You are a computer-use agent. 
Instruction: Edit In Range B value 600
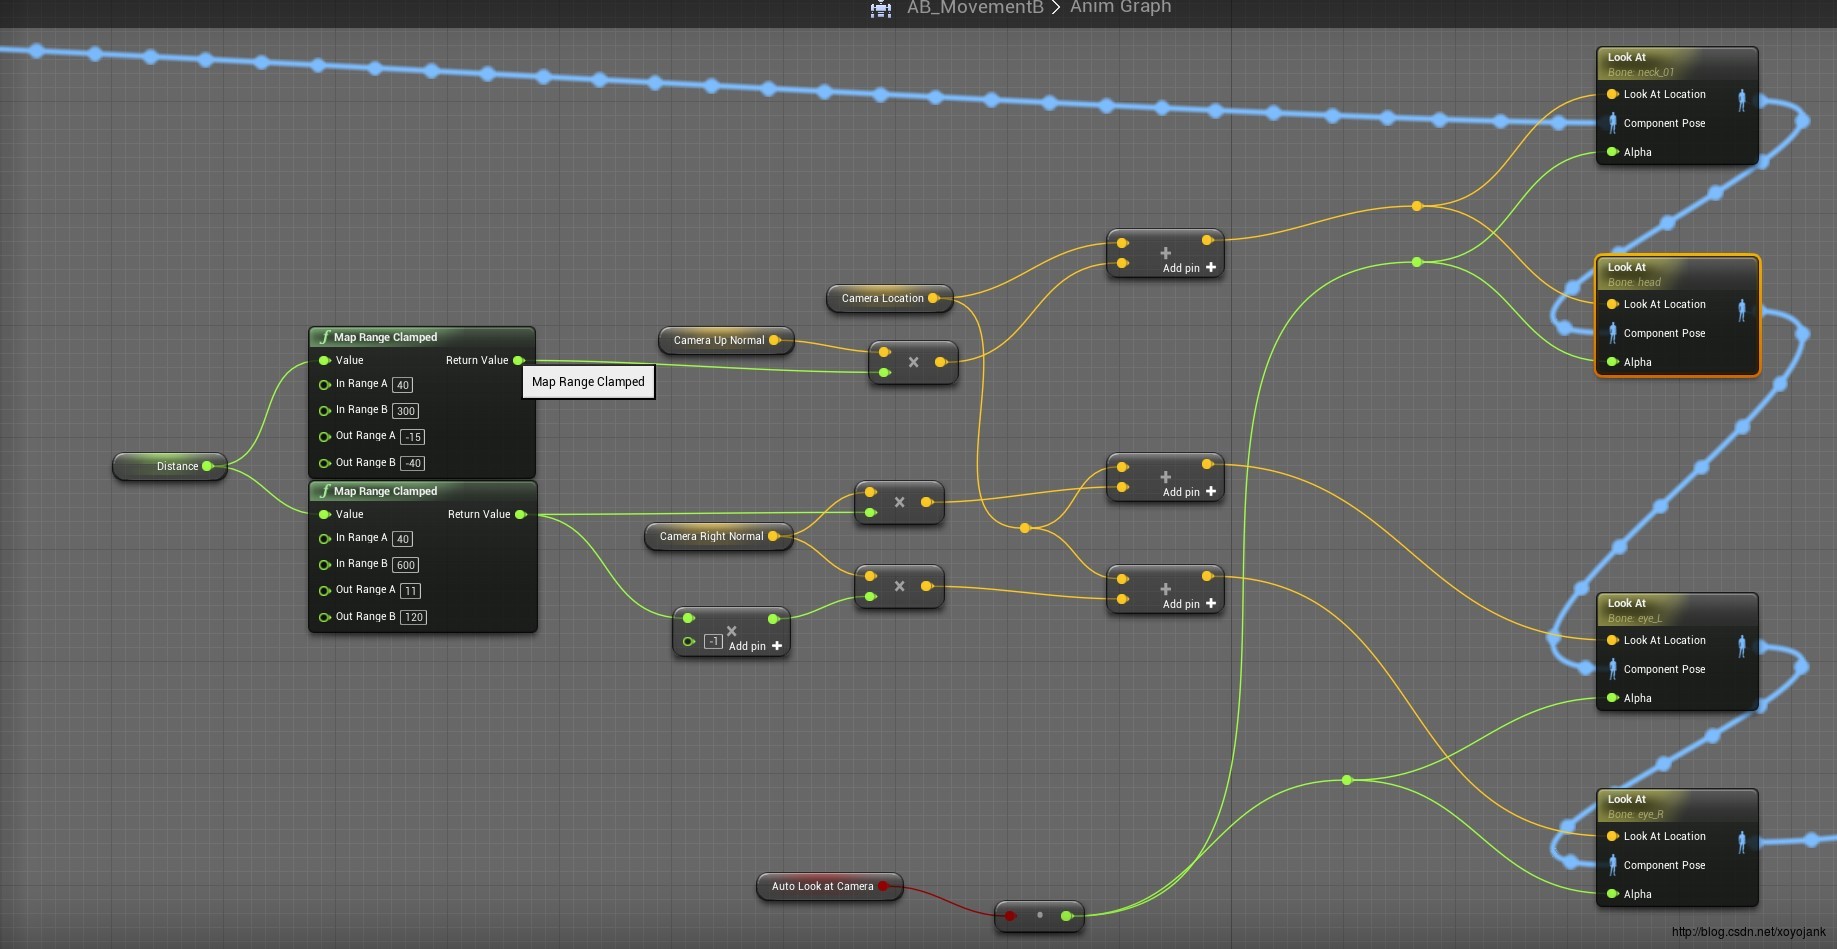tap(405, 565)
